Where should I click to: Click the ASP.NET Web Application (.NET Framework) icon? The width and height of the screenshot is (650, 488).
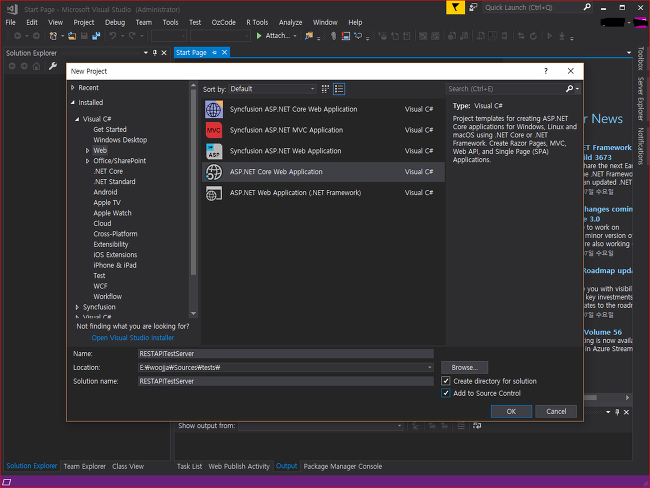pyautogui.click(x=214, y=193)
